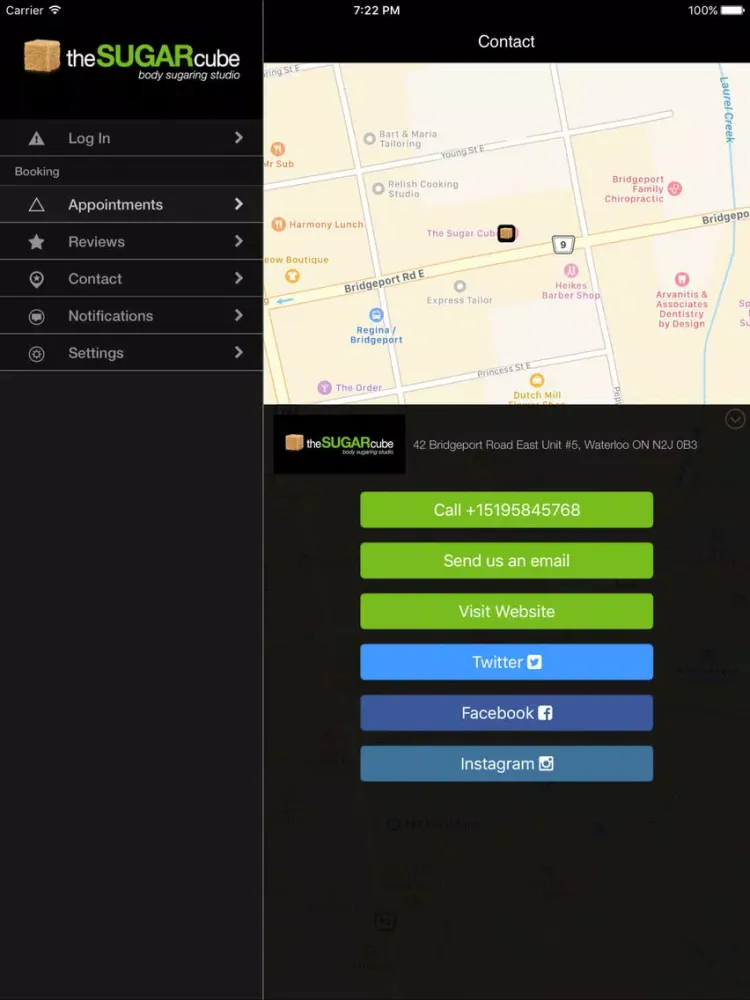Tap The Order bar map marker
Viewport: 750px width, 1000px height.
click(x=325, y=387)
